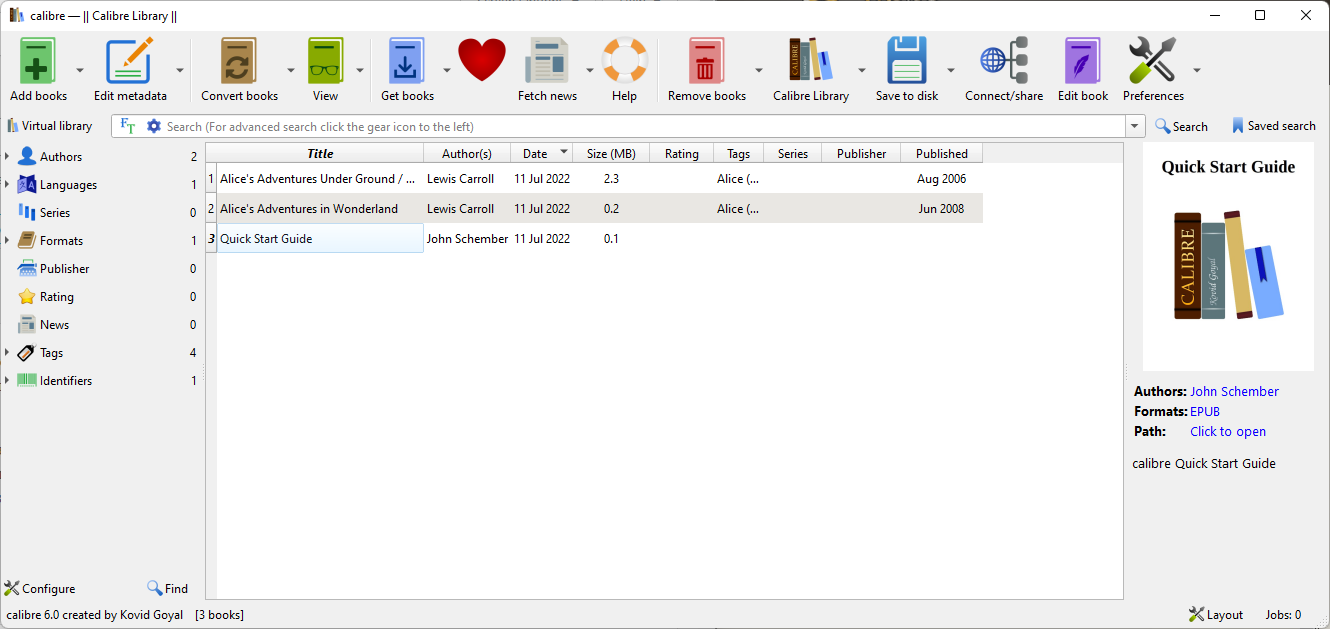Viewport: 1330px width, 629px height.
Task: Open Fetch news dropdown arrow
Action: (x=590, y=71)
